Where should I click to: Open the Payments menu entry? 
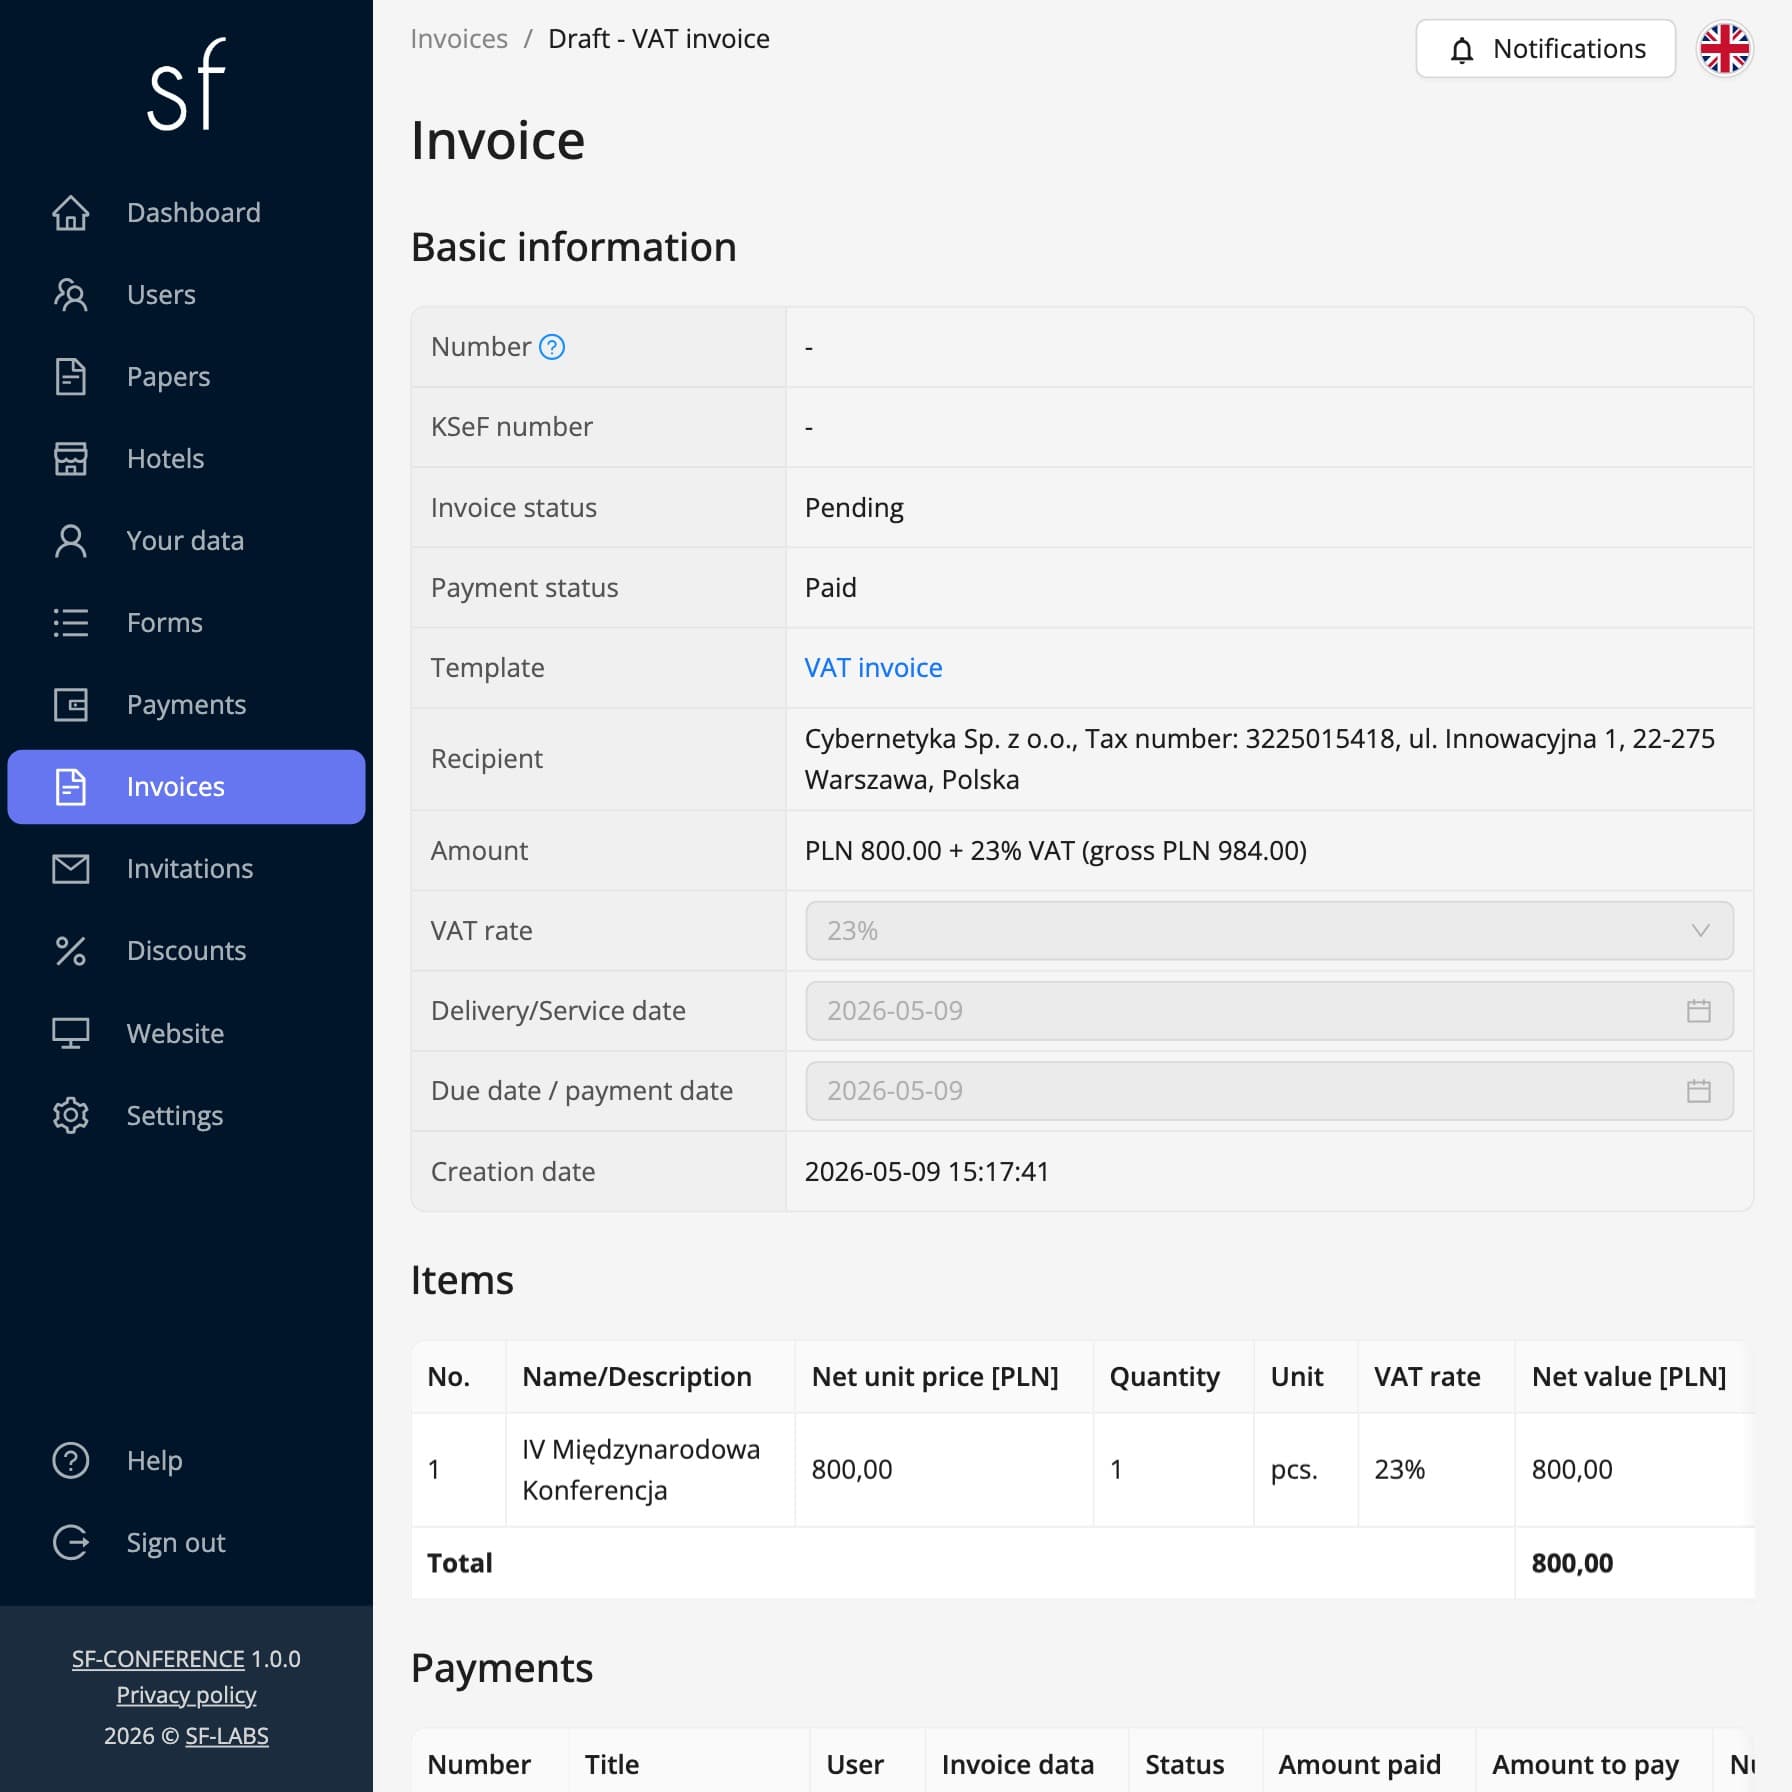(x=186, y=704)
